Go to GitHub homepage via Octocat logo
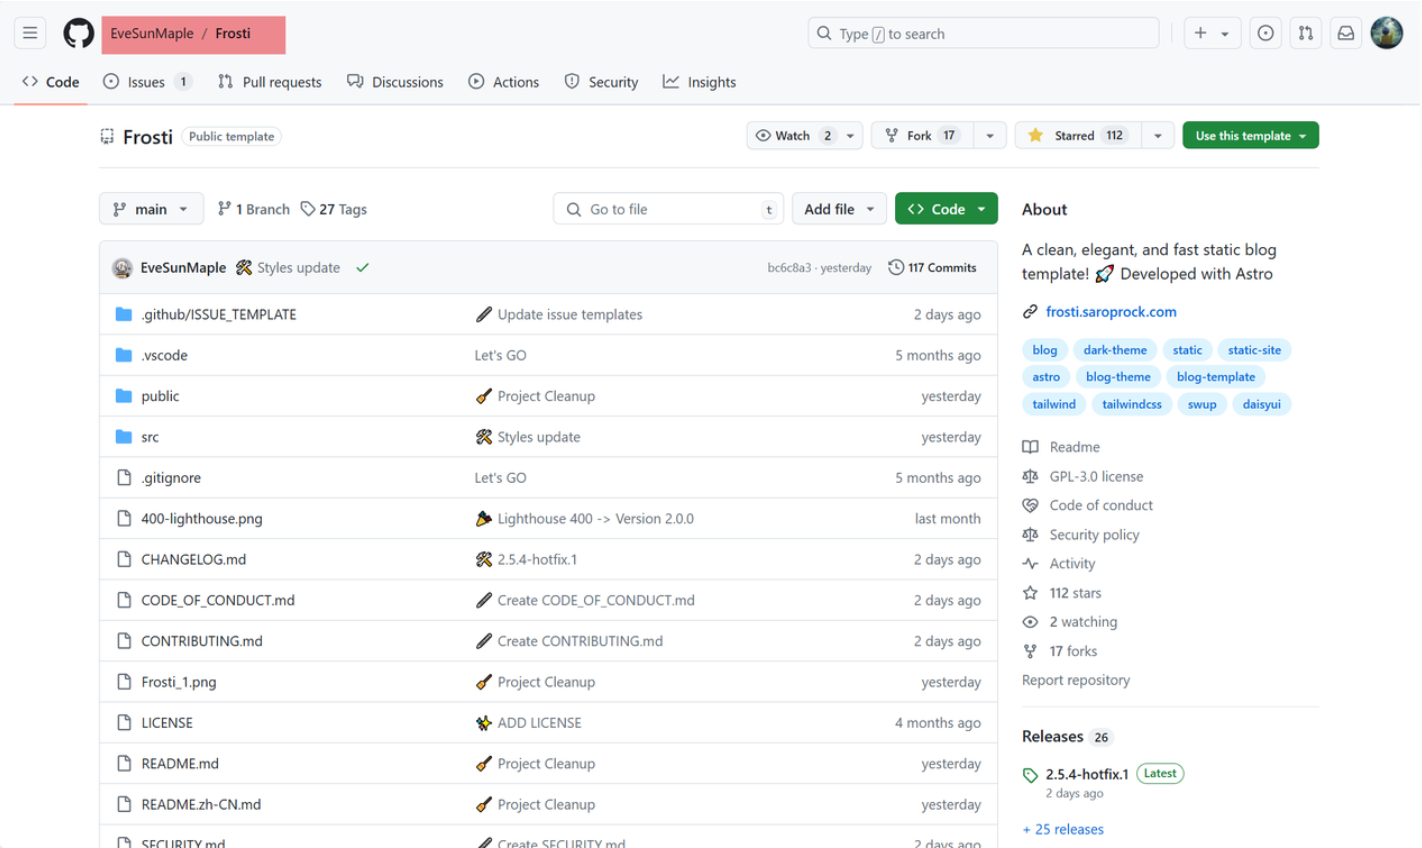Image resolution: width=1422 pixels, height=848 pixels. pyautogui.click(x=79, y=33)
